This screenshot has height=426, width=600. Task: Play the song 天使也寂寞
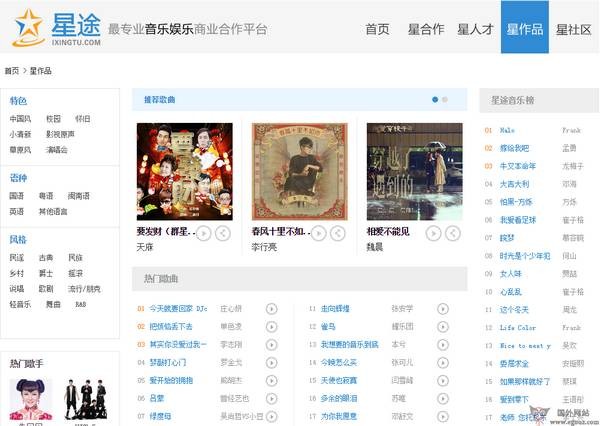point(444,380)
